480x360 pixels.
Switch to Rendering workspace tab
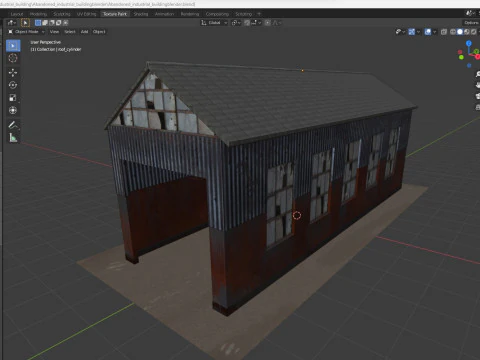coord(190,14)
